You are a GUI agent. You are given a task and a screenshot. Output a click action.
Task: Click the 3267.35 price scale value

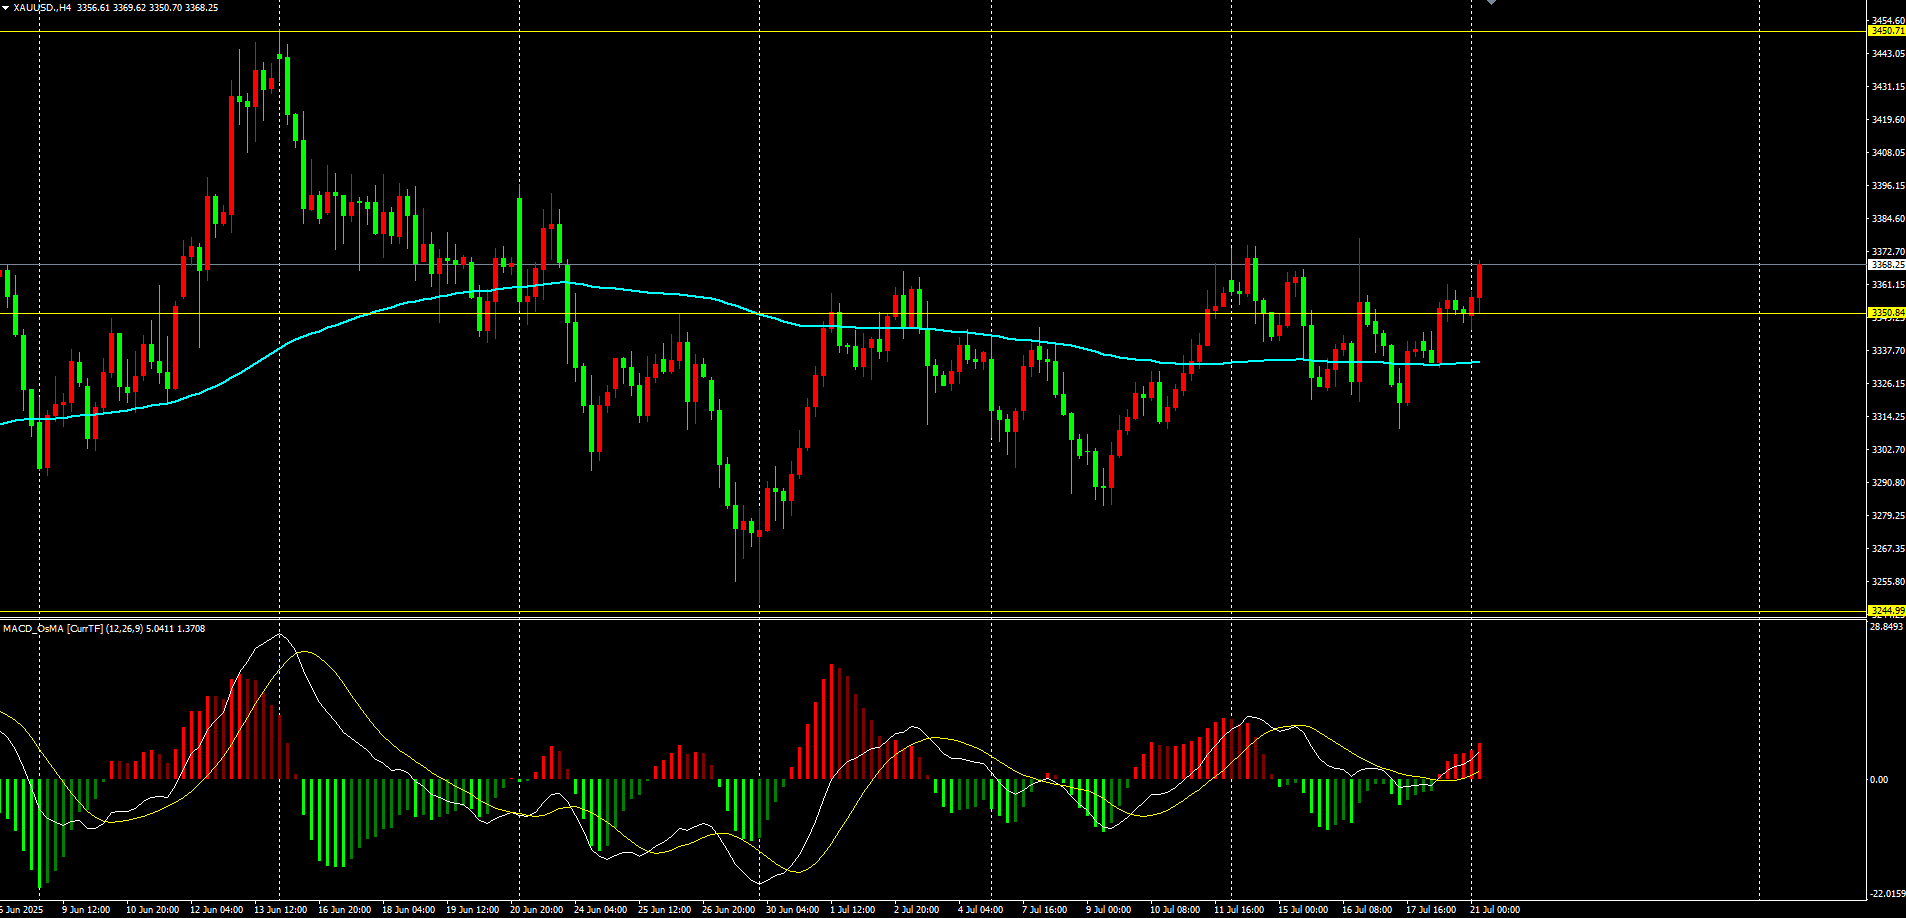[1888, 549]
